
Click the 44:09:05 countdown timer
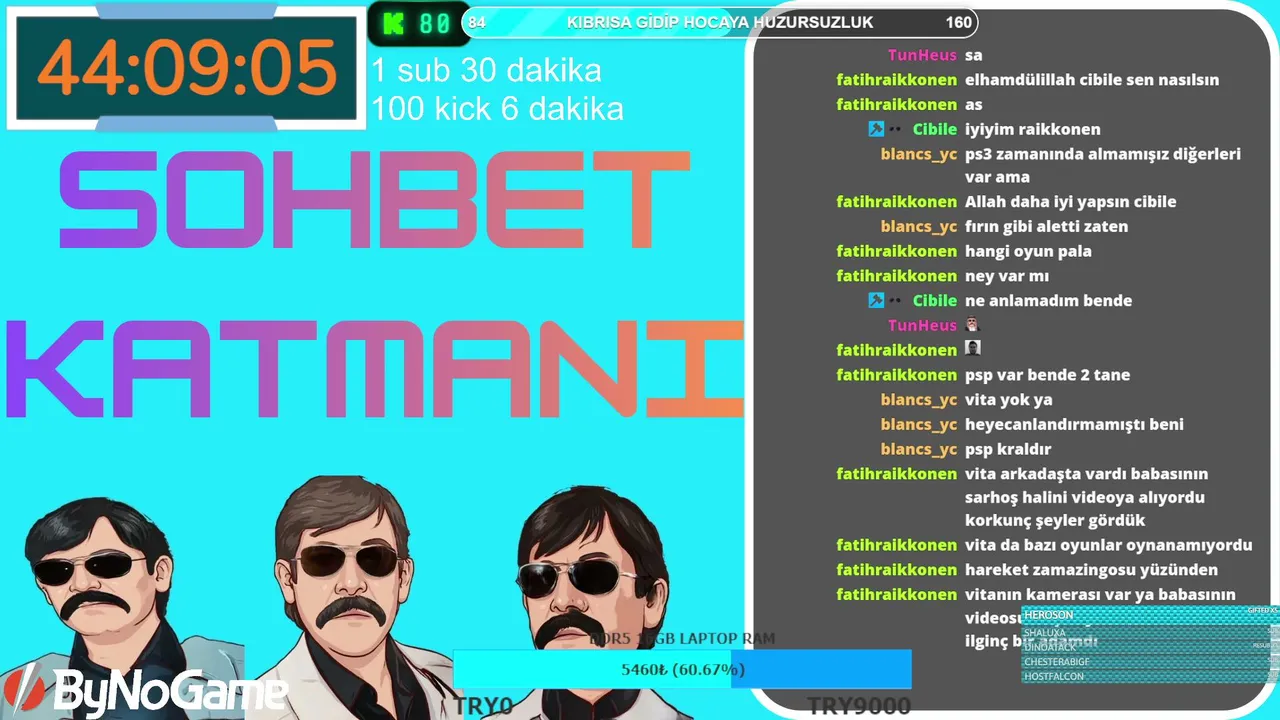pyautogui.click(x=187, y=67)
